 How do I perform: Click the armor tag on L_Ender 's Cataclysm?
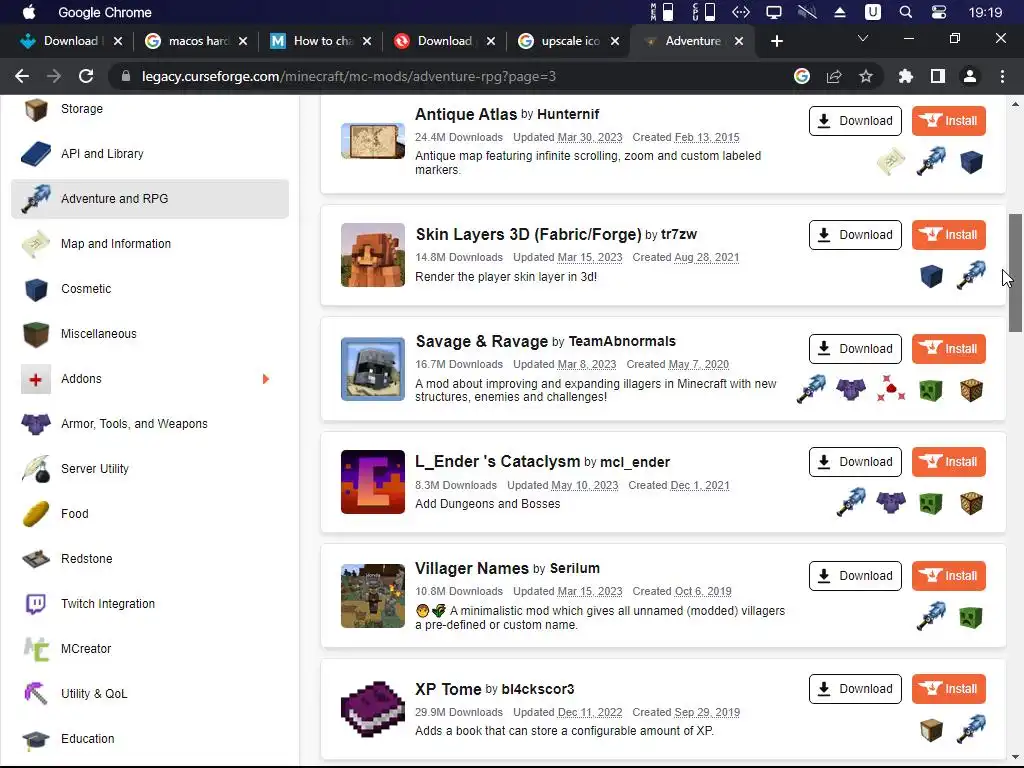(x=891, y=503)
